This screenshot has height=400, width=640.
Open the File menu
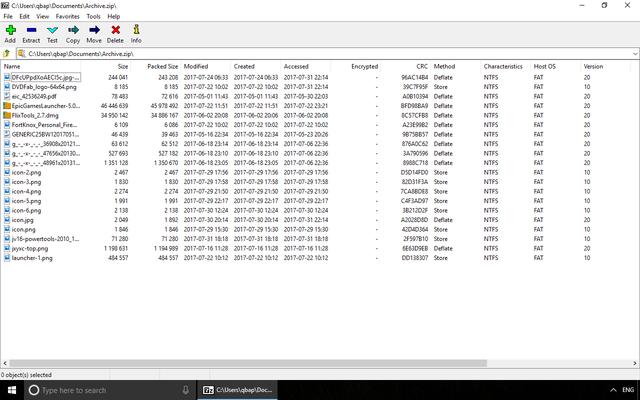click(x=8, y=17)
